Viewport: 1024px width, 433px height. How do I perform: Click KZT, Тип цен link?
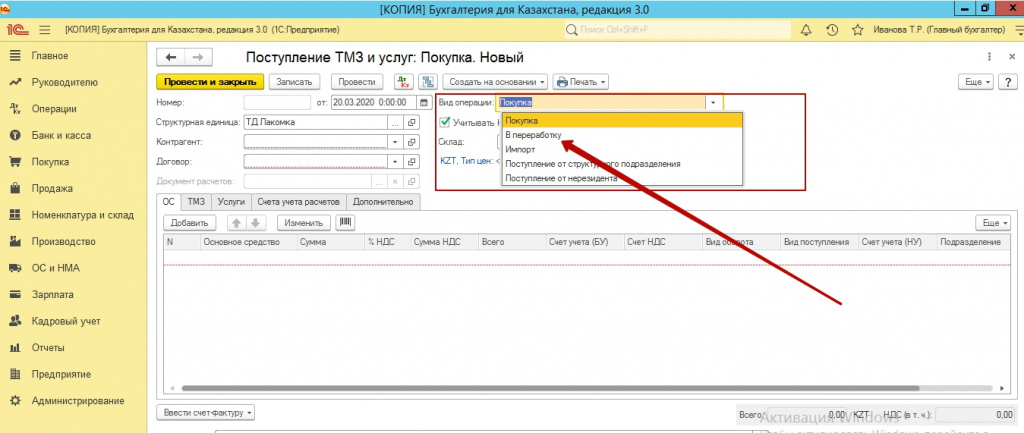tap(470, 161)
